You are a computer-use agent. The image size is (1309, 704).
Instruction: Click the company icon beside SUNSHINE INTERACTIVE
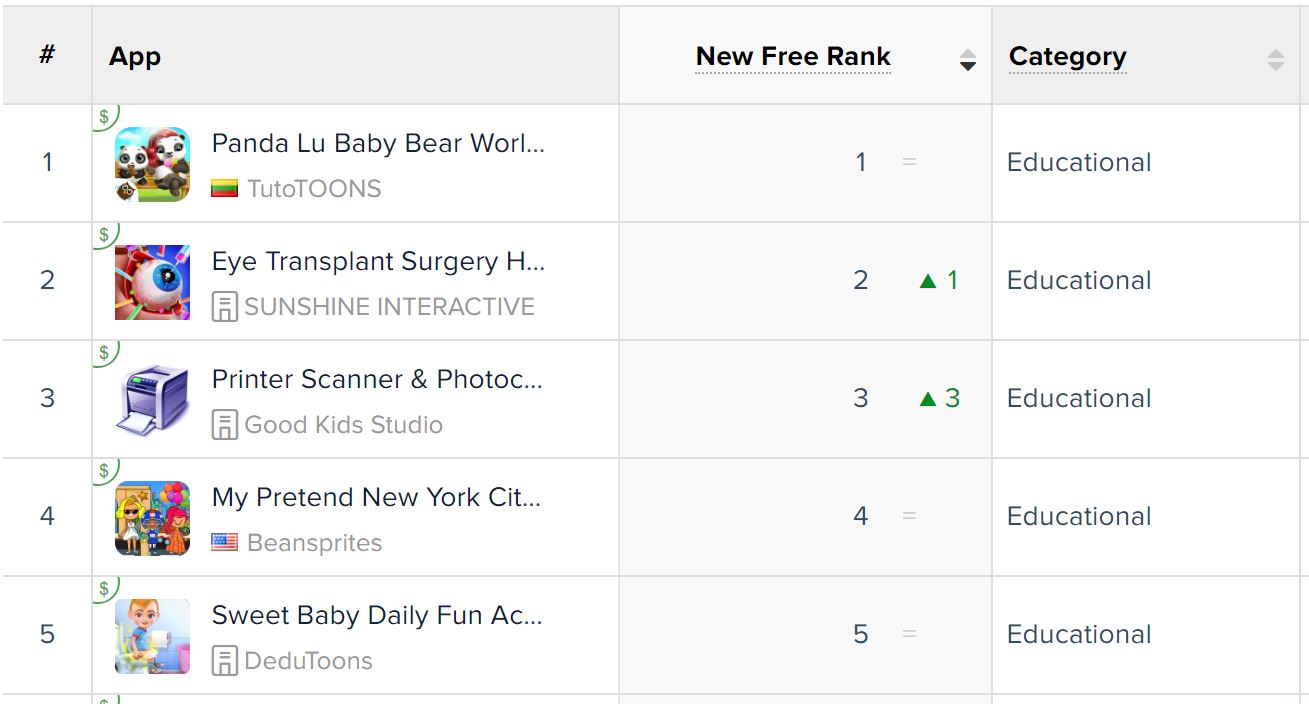[225, 307]
